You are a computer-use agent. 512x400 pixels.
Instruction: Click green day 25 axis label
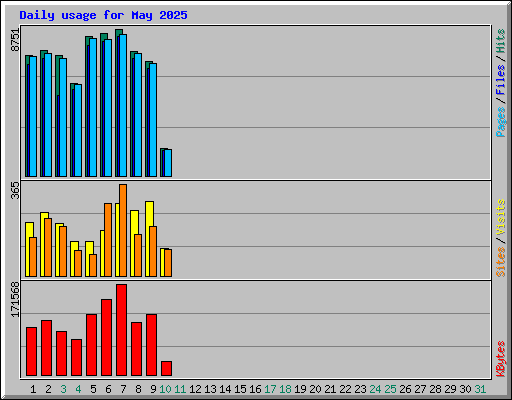pyautogui.click(x=390, y=389)
